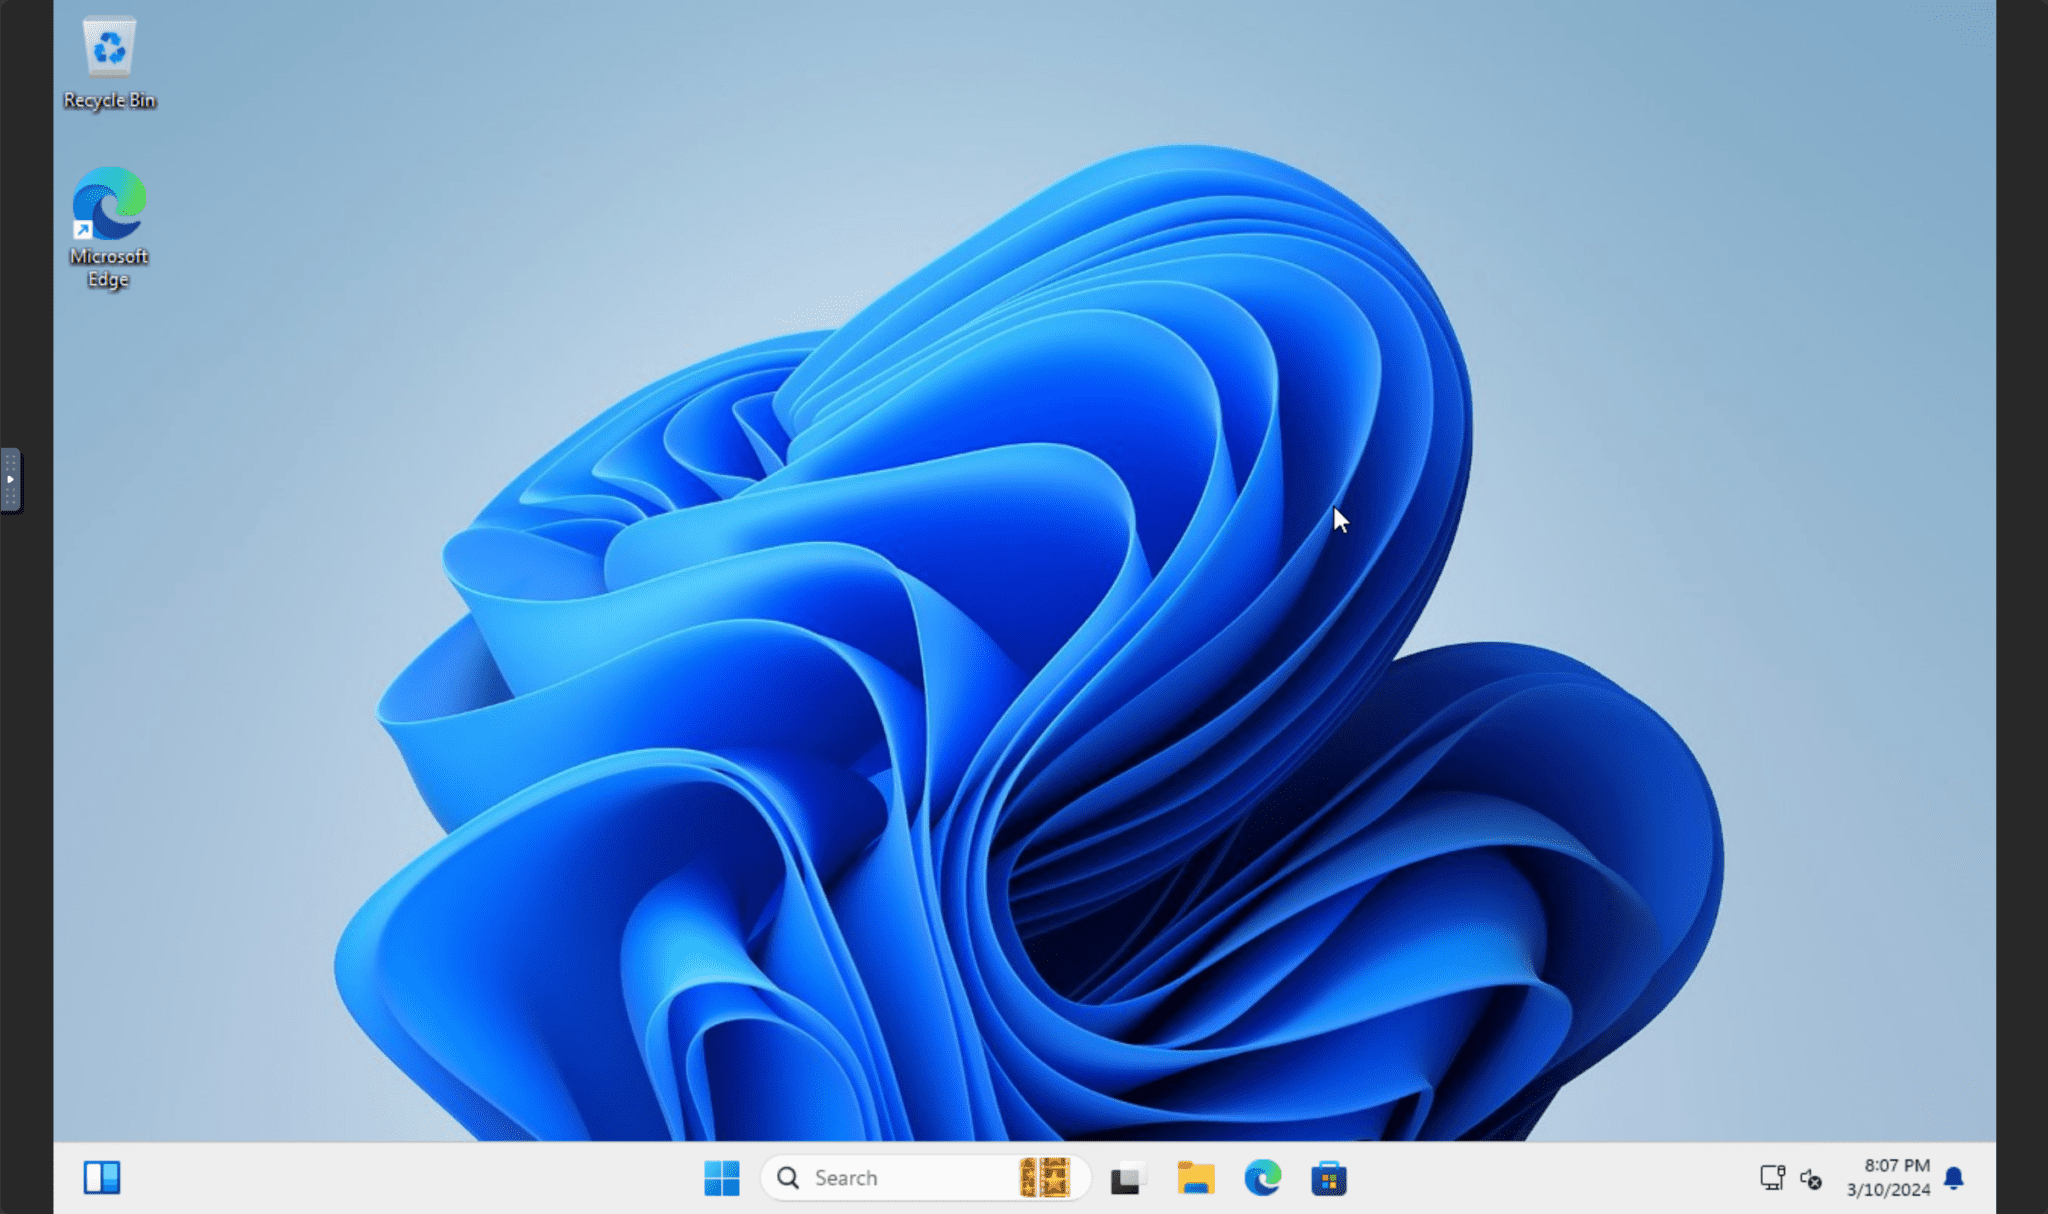
Task: Unmute the speaker icon in the system tray
Action: [x=1810, y=1180]
